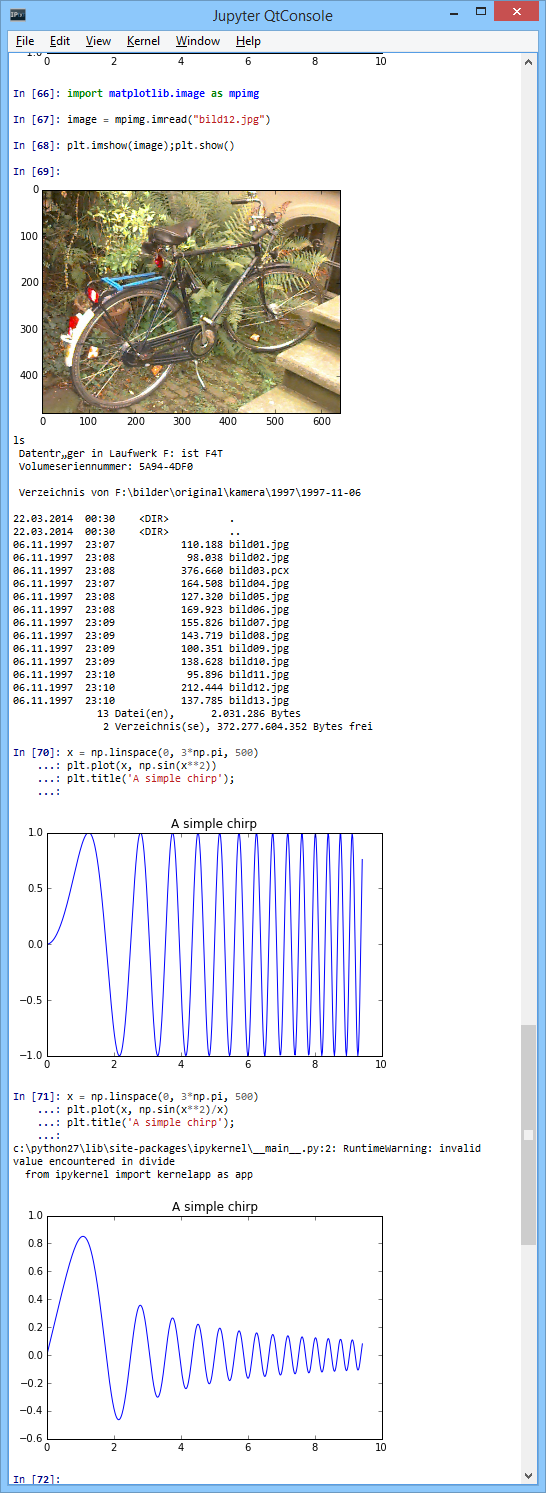Click the scroll down arrow of the scrollbar

(529, 1475)
